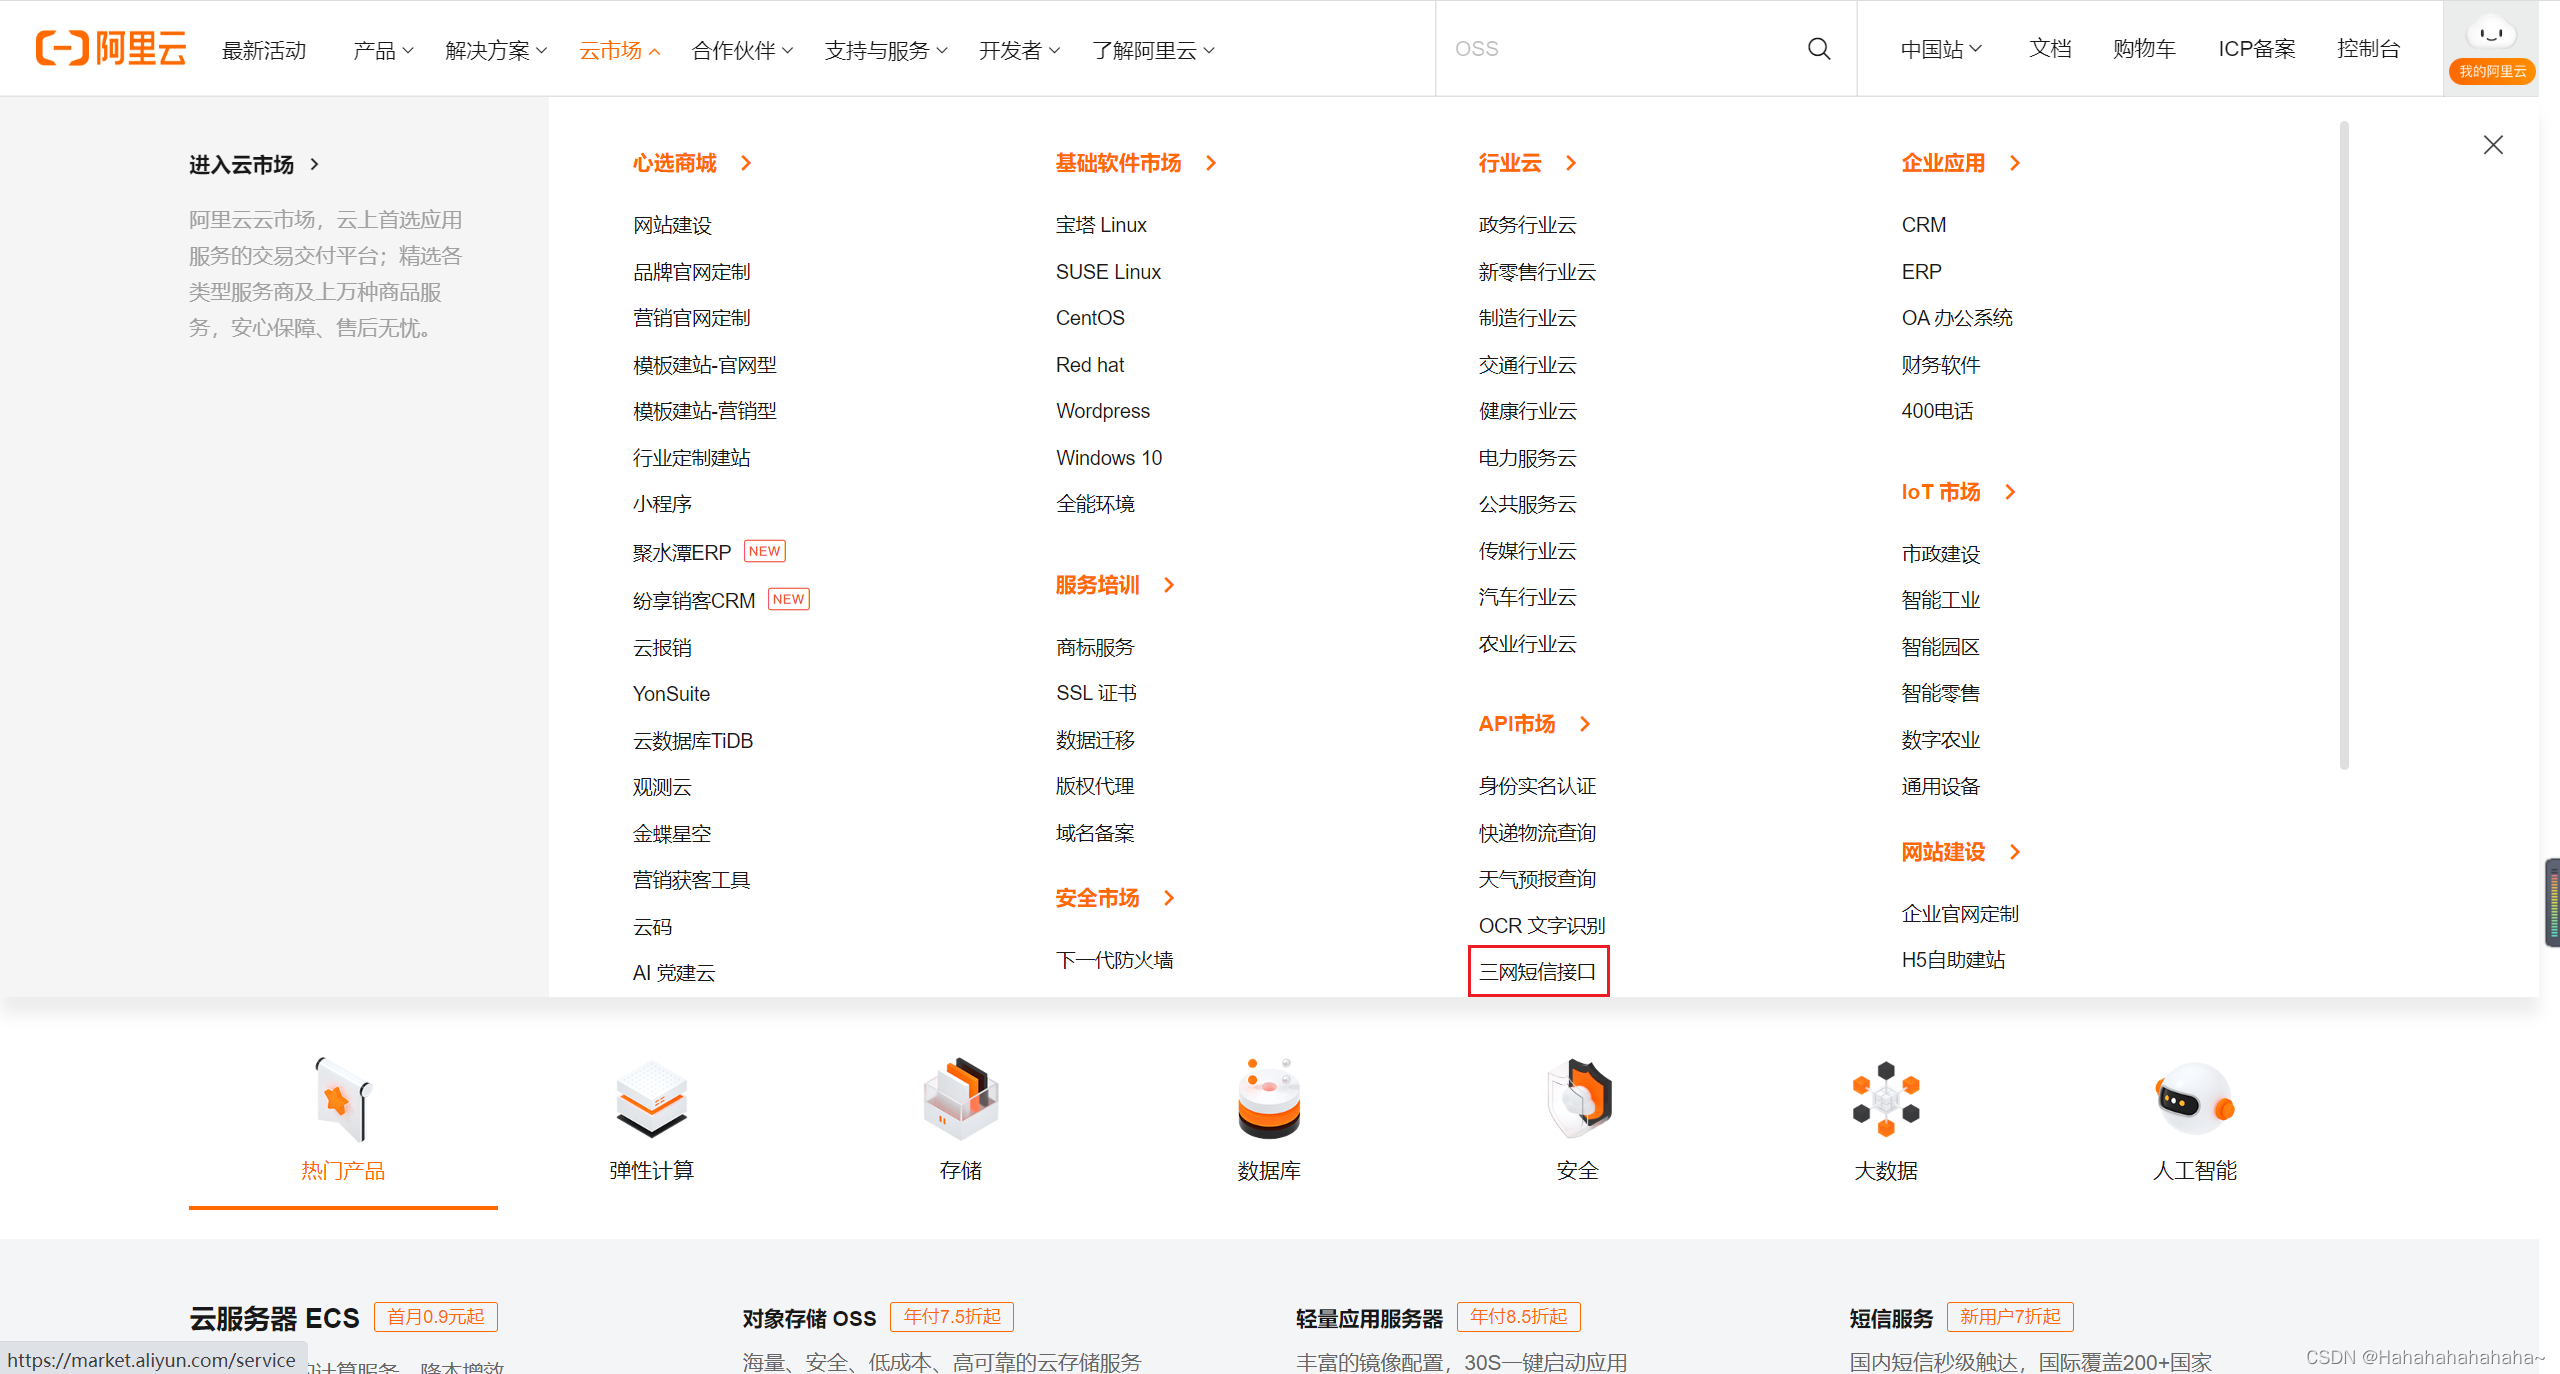
Task: Select the storage category icon
Action: tap(960, 1099)
